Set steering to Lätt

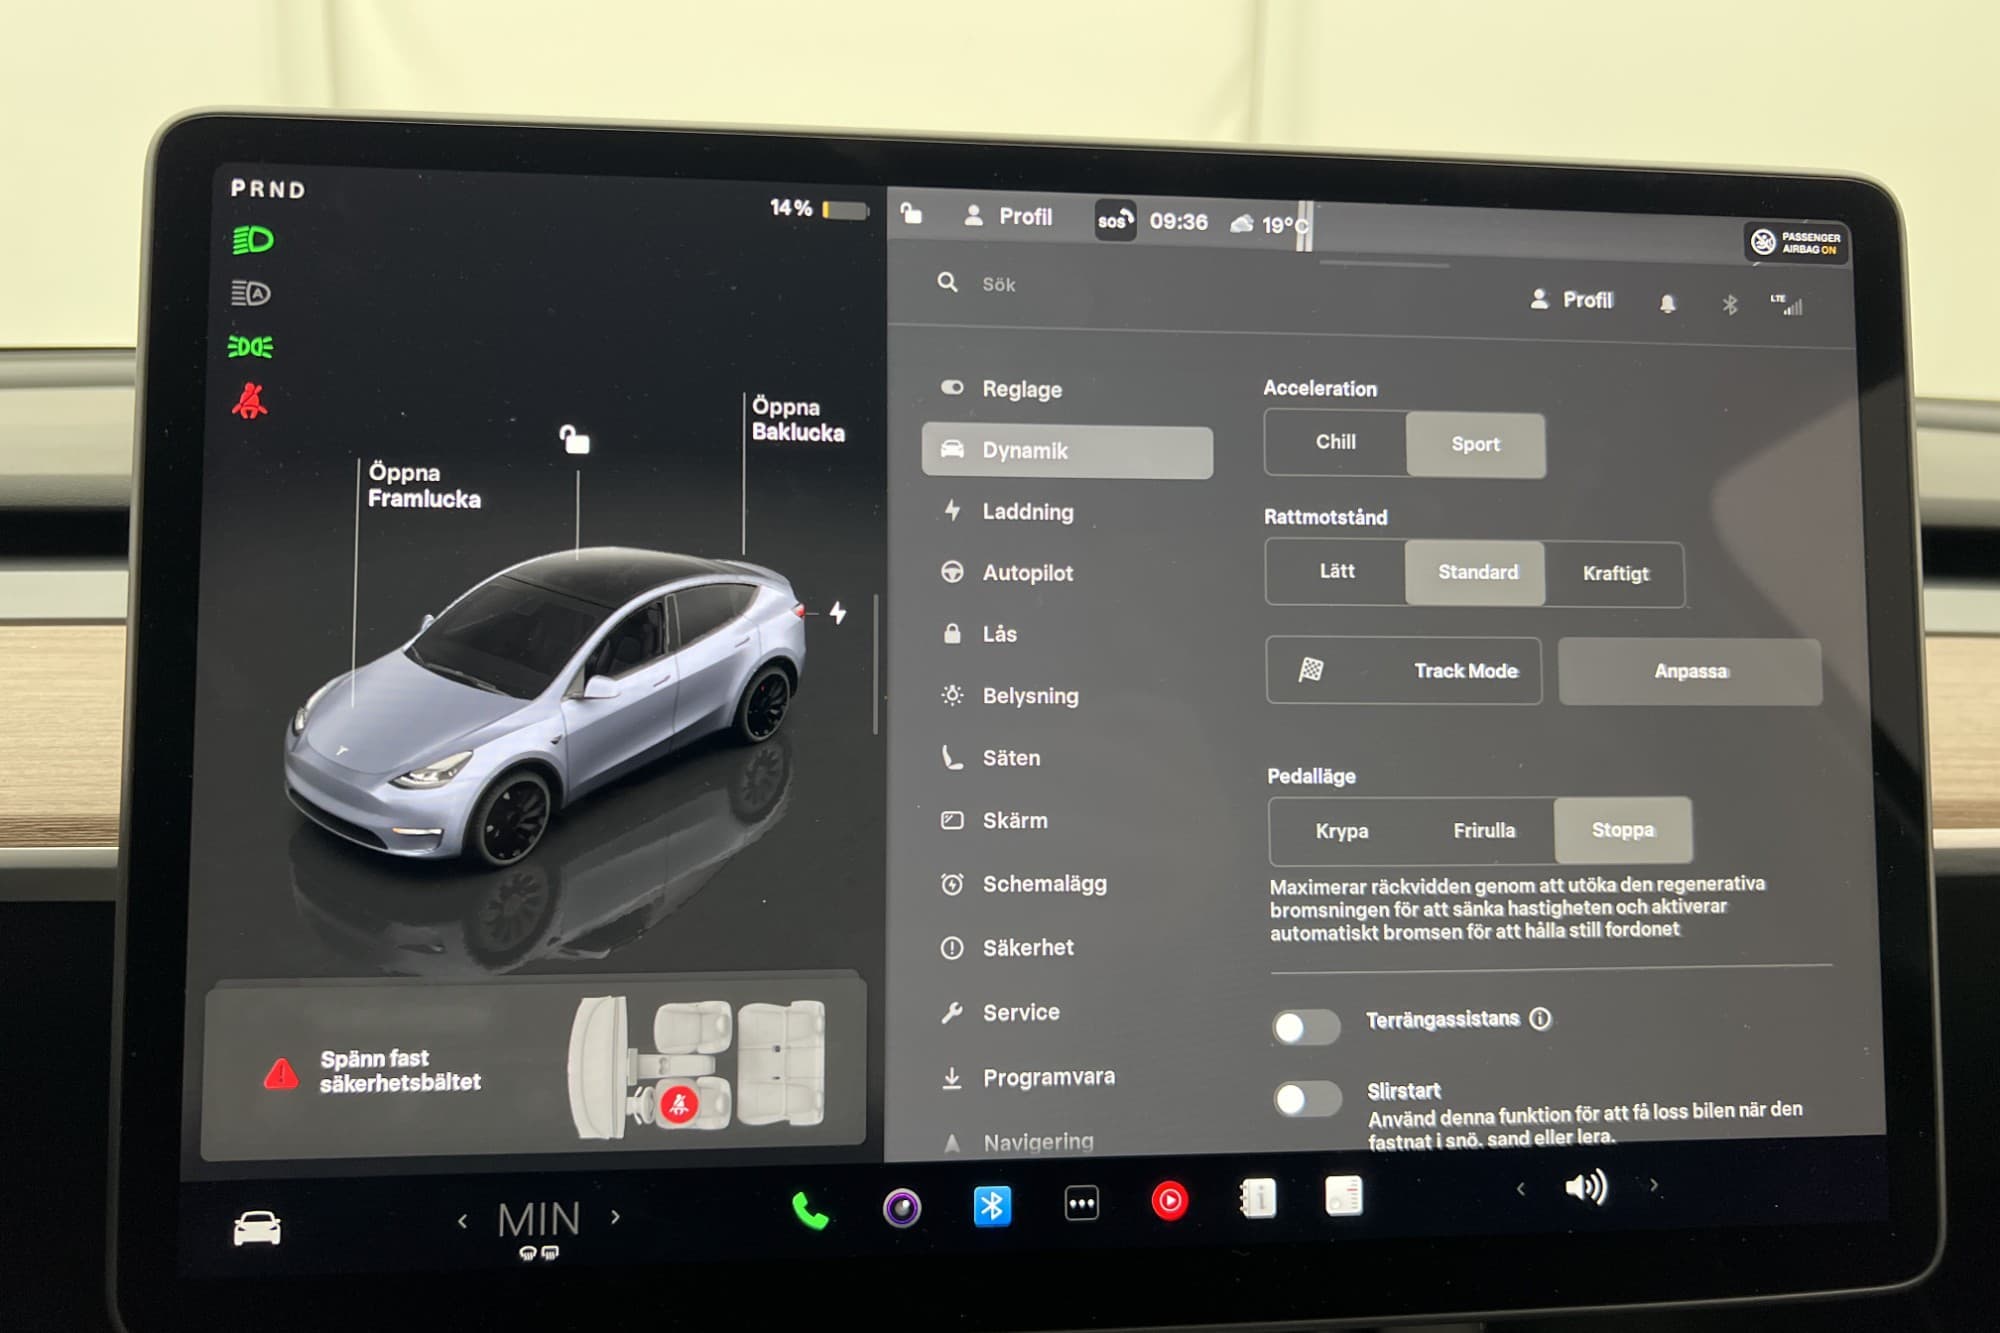[1336, 571]
